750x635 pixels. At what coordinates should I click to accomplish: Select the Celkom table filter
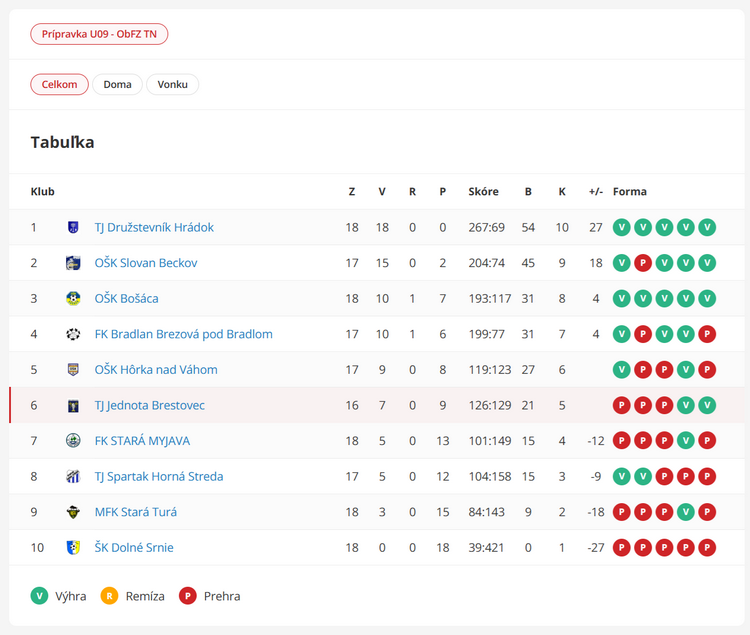pyautogui.click(x=59, y=85)
